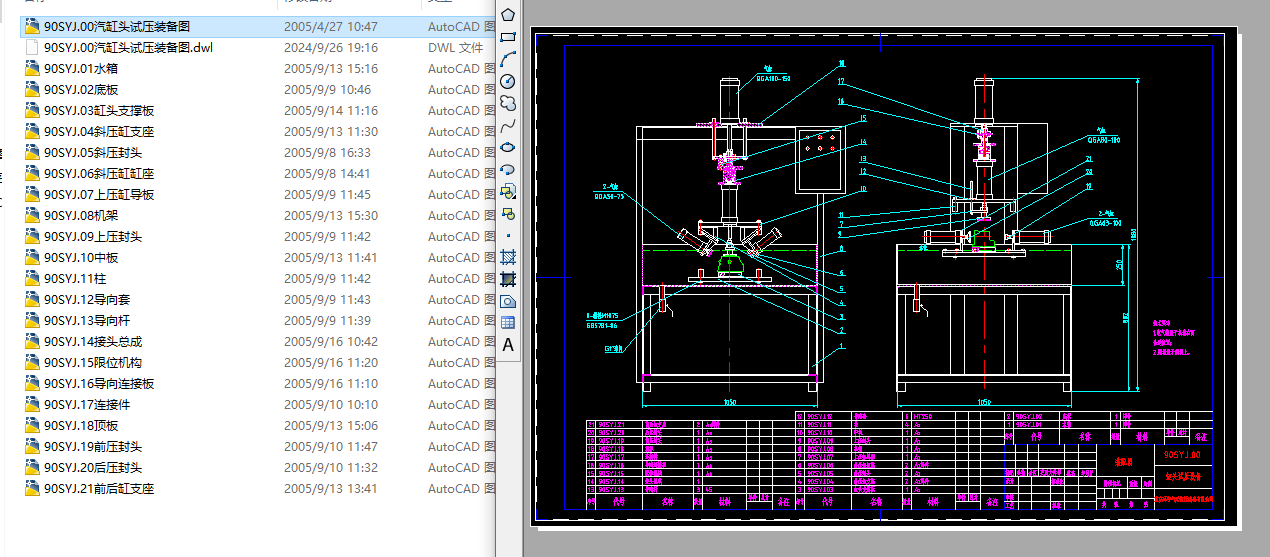The width and height of the screenshot is (1270, 557).
Task: Activate the Ellipse tool
Action: coord(508,147)
